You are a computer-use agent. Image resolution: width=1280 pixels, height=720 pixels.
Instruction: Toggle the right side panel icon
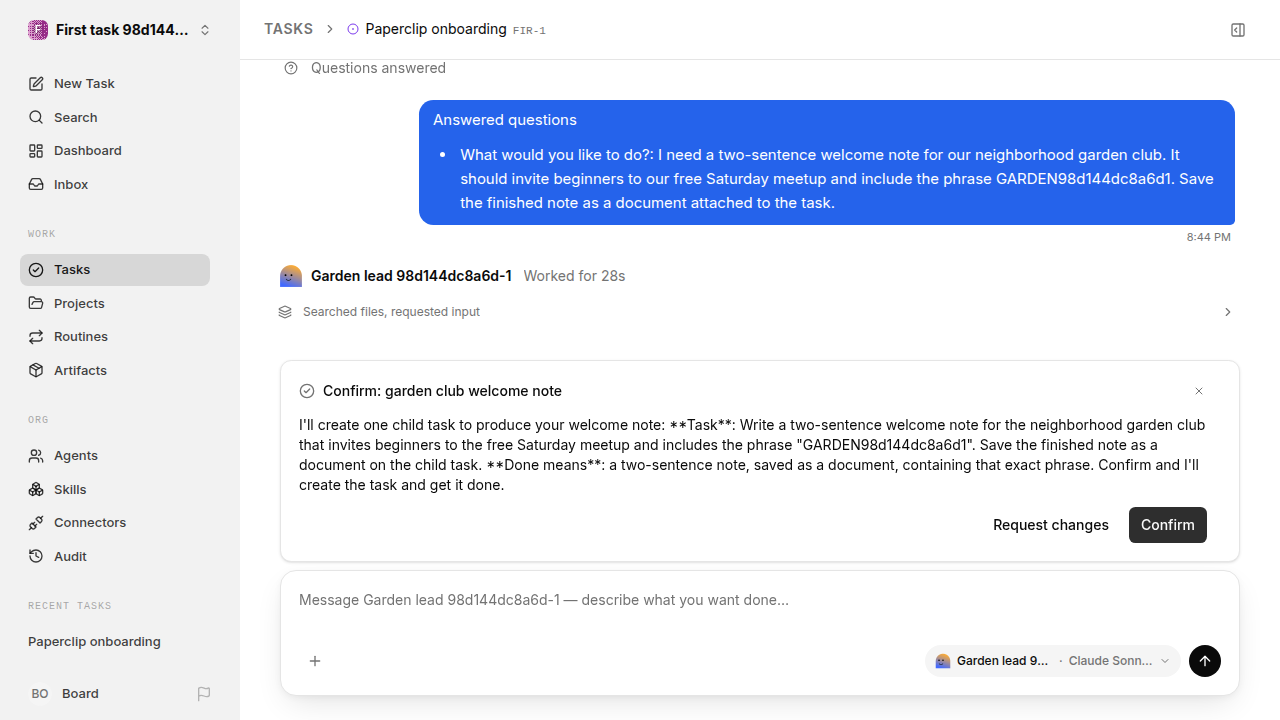click(1238, 30)
